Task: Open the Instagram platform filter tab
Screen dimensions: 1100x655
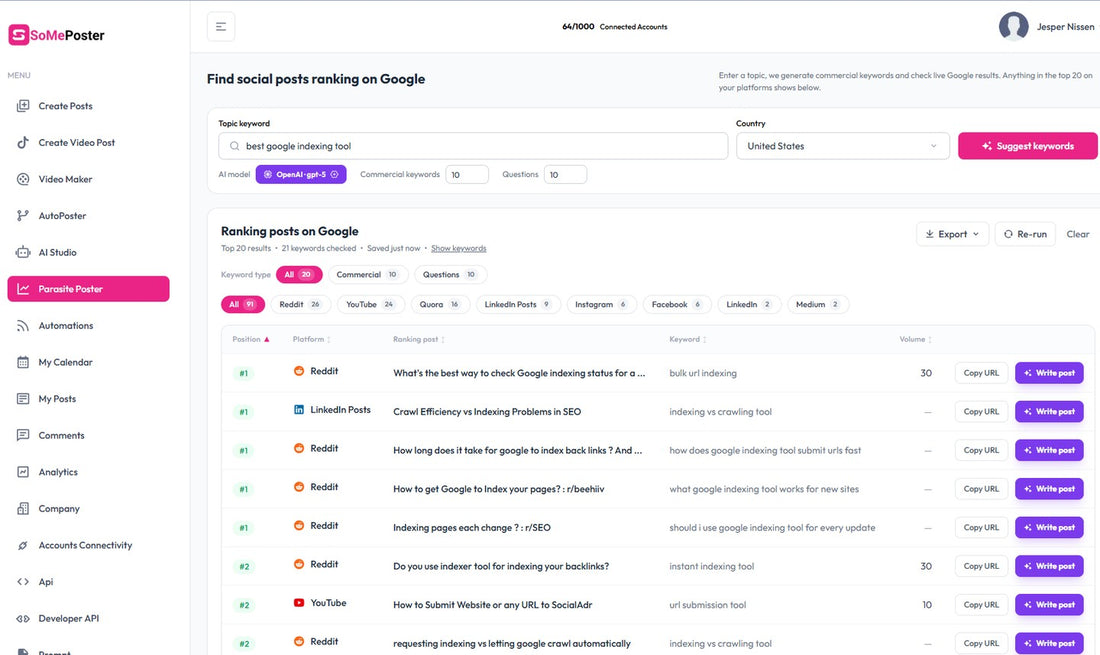Action: coord(601,304)
